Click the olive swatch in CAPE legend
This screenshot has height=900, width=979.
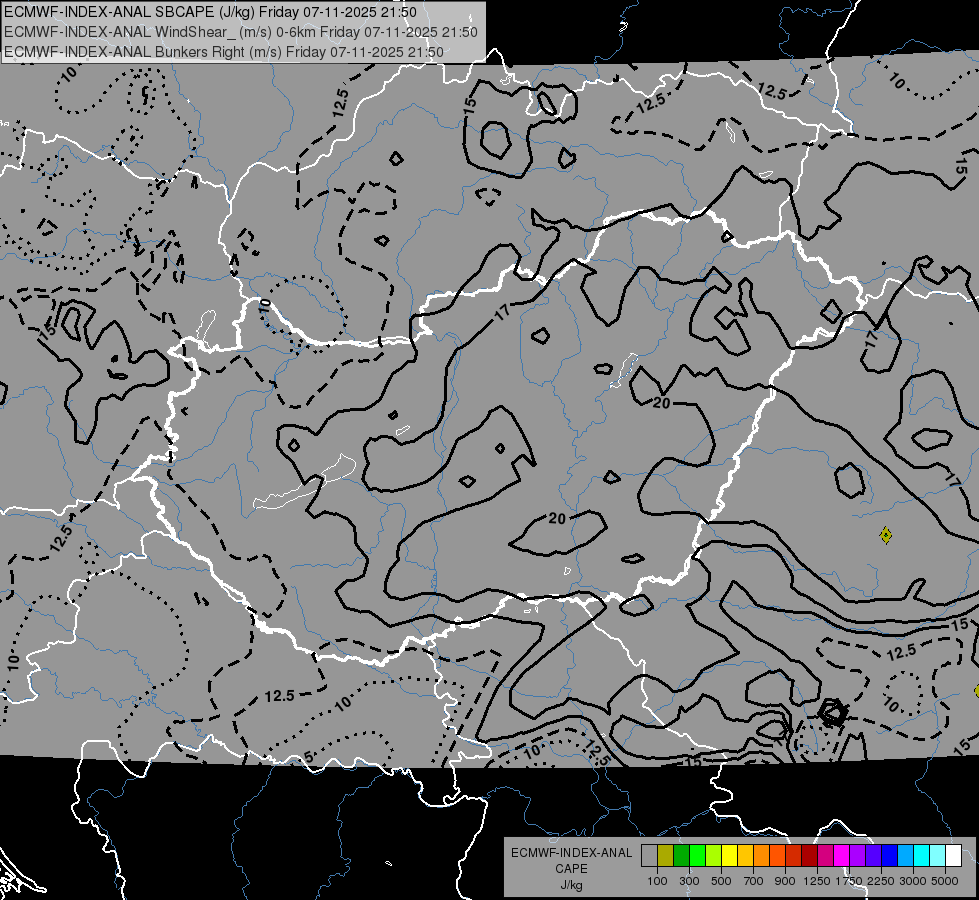tap(665, 856)
